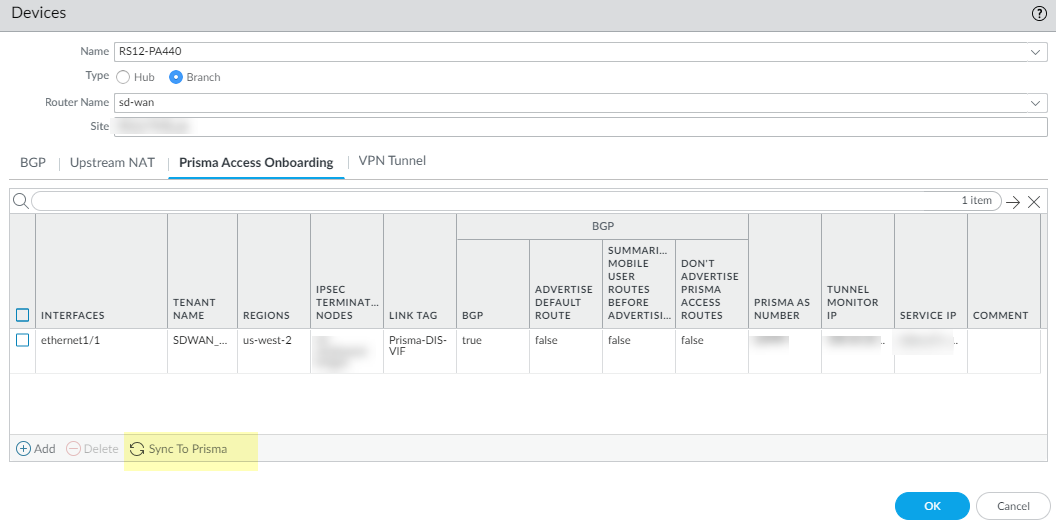Select the Hub radio button

pos(123,77)
